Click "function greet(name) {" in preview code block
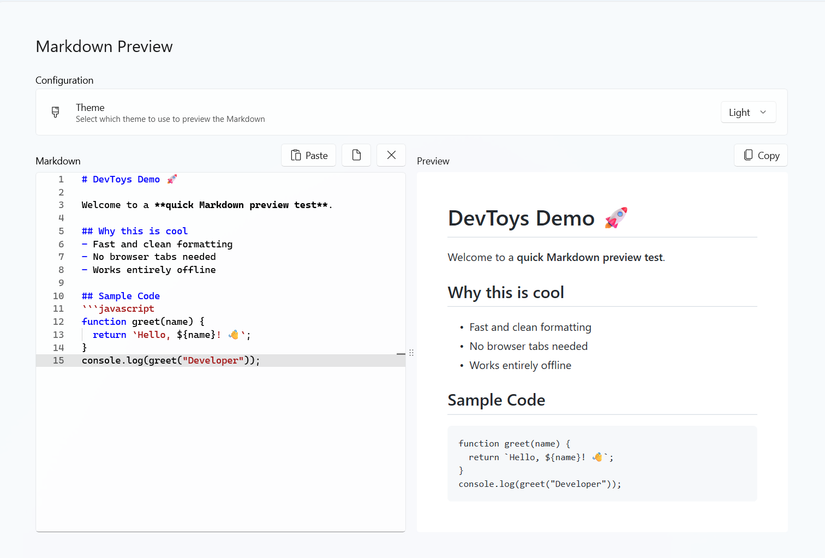Screen dimensions: 825x558 [514, 443]
